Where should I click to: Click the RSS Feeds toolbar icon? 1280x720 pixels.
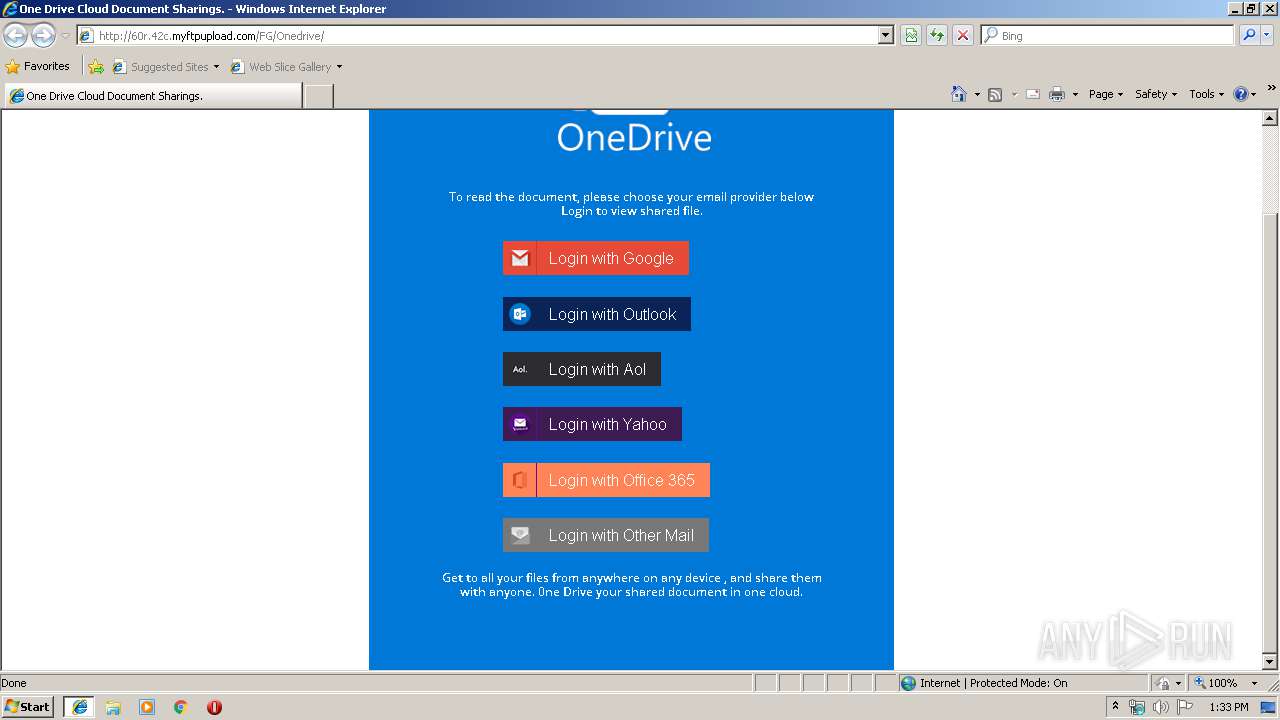click(x=995, y=94)
